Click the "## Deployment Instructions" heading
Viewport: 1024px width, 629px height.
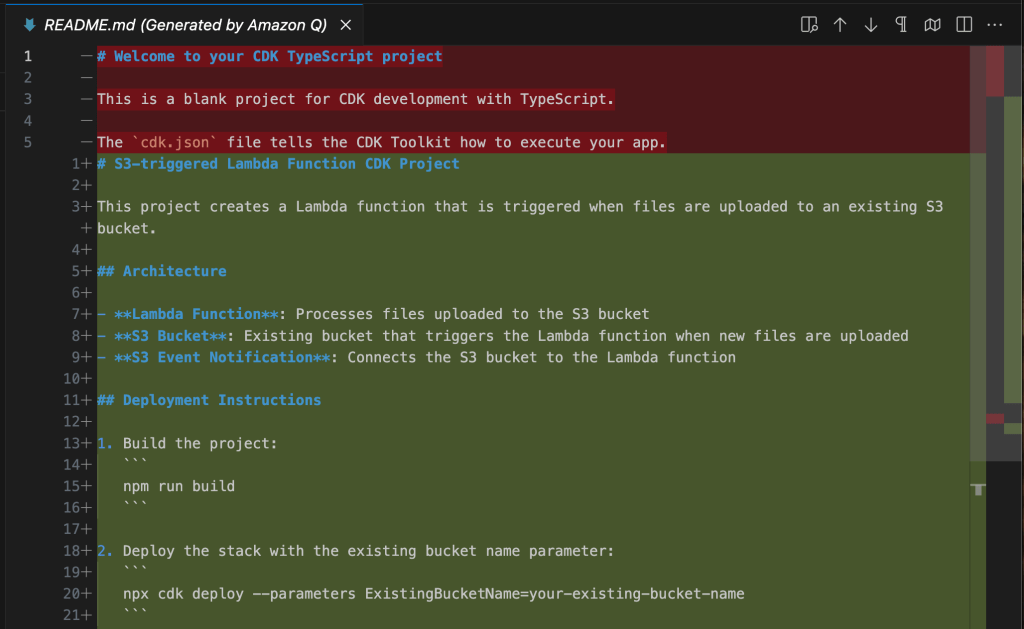tap(210, 400)
